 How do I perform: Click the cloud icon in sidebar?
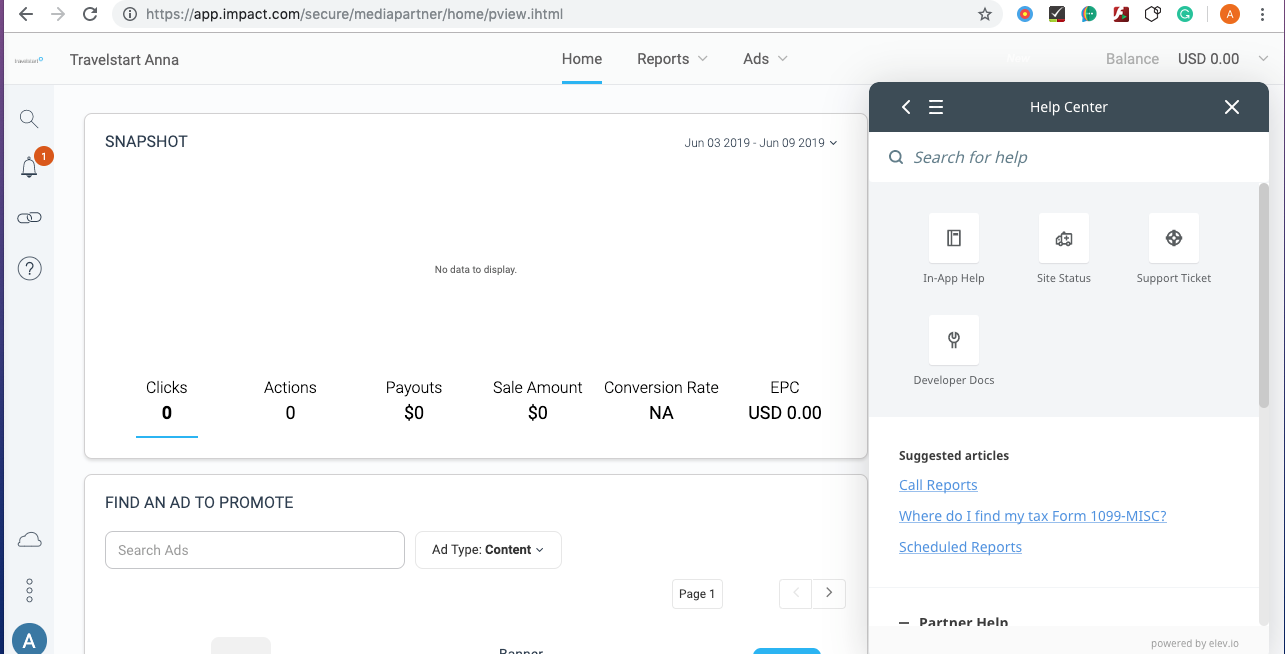coord(30,541)
